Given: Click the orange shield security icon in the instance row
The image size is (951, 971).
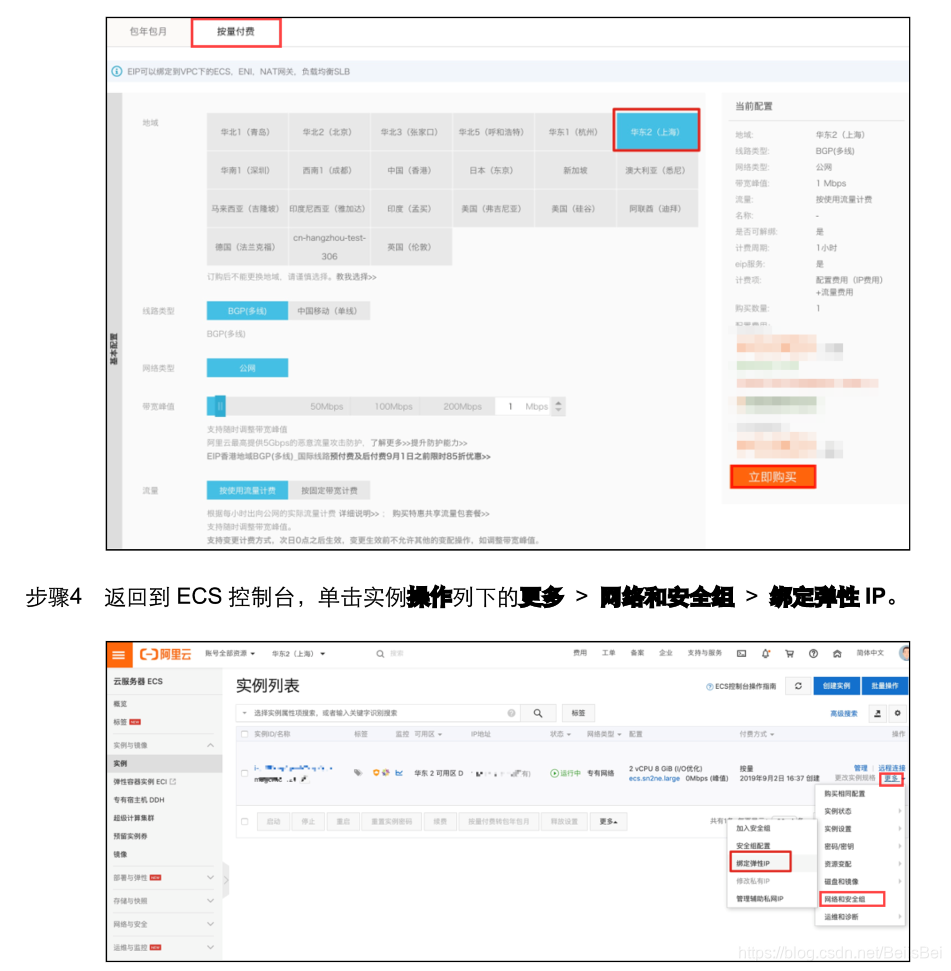Looking at the screenshot, I should pos(376,772).
